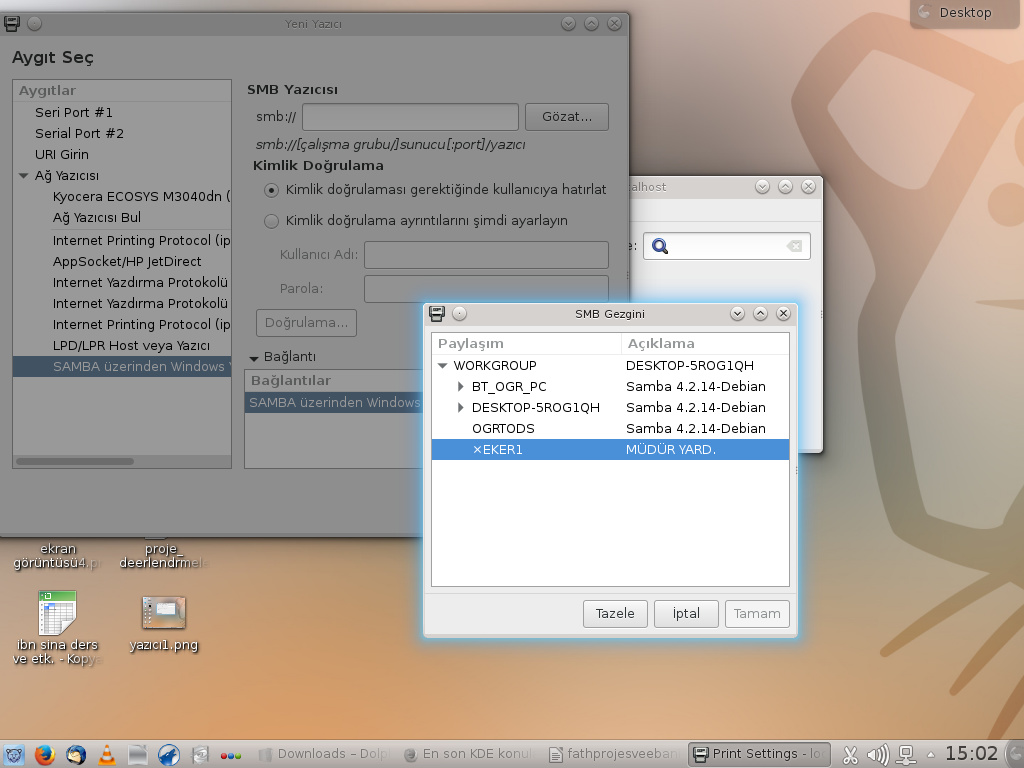Launch Thunderbird mail from the taskbar

[76, 755]
